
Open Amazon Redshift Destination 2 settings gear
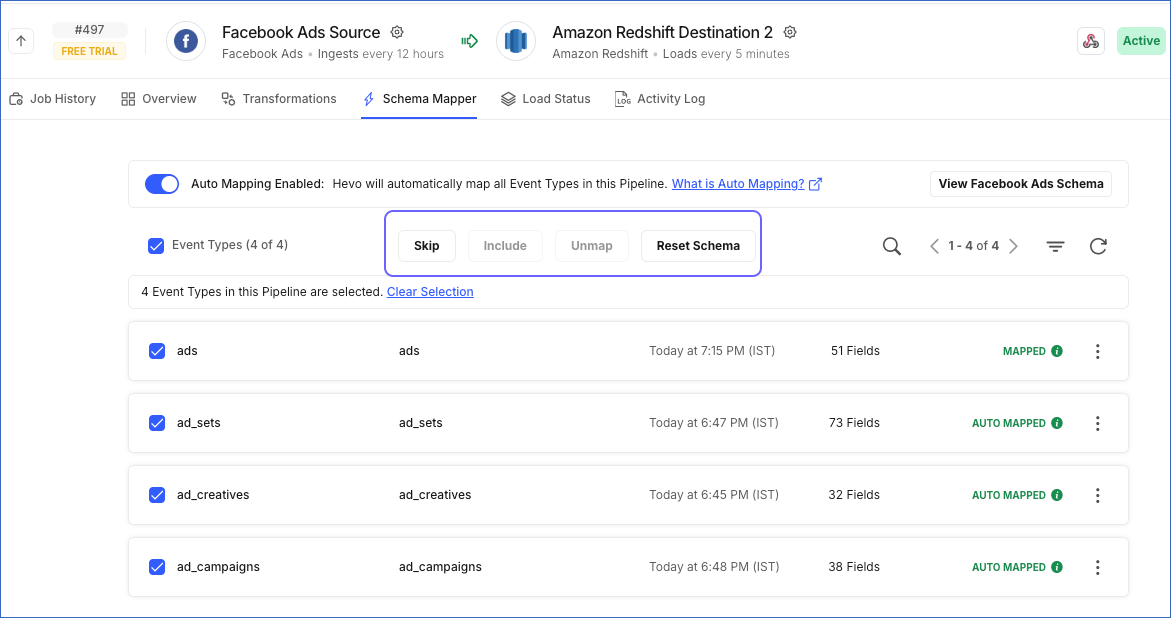point(790,32)
